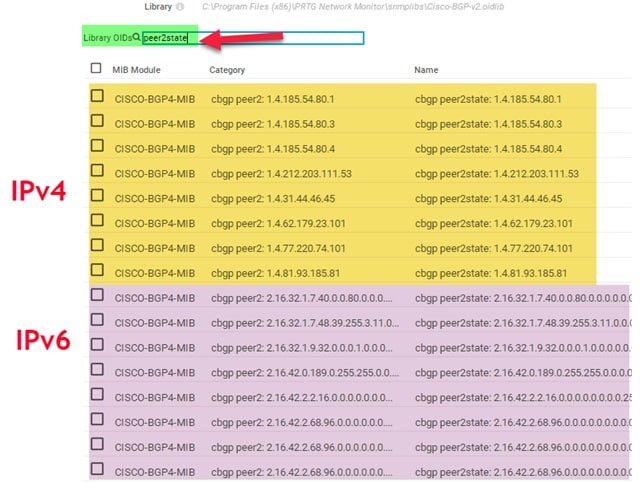Viewport: 643px width, 487px height.
Task: Click CISCO-BGP4-MIB in the 1.4.185.54.80.1 row
Action: (155, 99)
